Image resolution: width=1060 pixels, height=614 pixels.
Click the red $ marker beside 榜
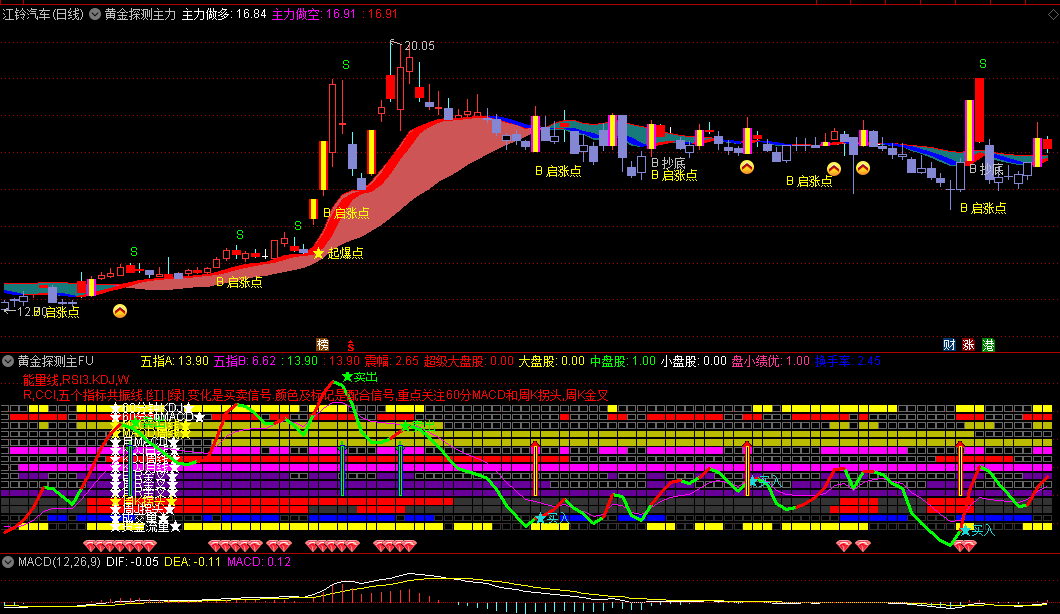350,346
